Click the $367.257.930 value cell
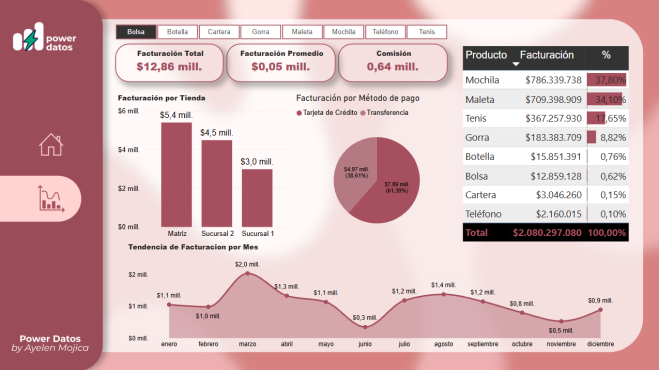The image size is (659, 370). click(x=554, y=119)
